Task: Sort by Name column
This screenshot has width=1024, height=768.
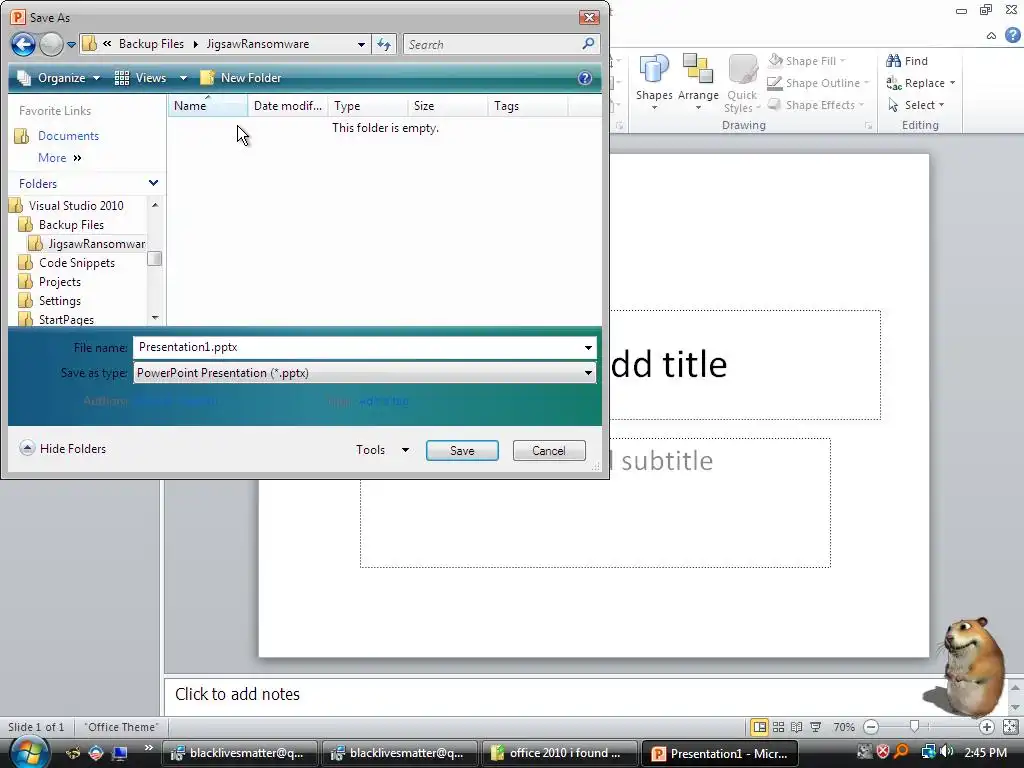Action: pyautogui.click(x=208, y=106)
